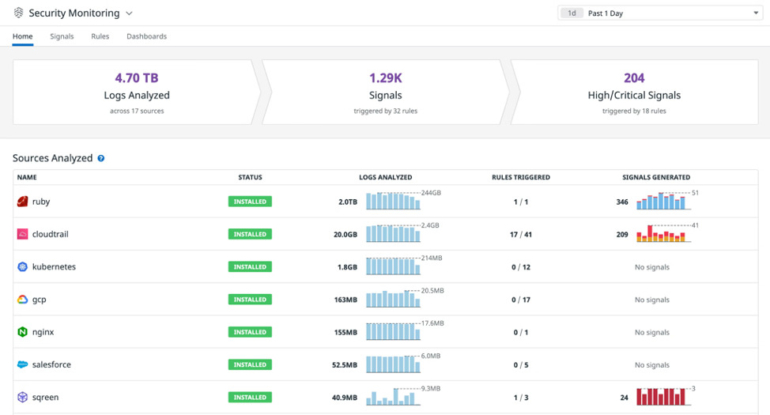The width and height of the screenshot is (770, 415).
Task: Click the sqreen source icon
Action: click(x=22, y=397)
